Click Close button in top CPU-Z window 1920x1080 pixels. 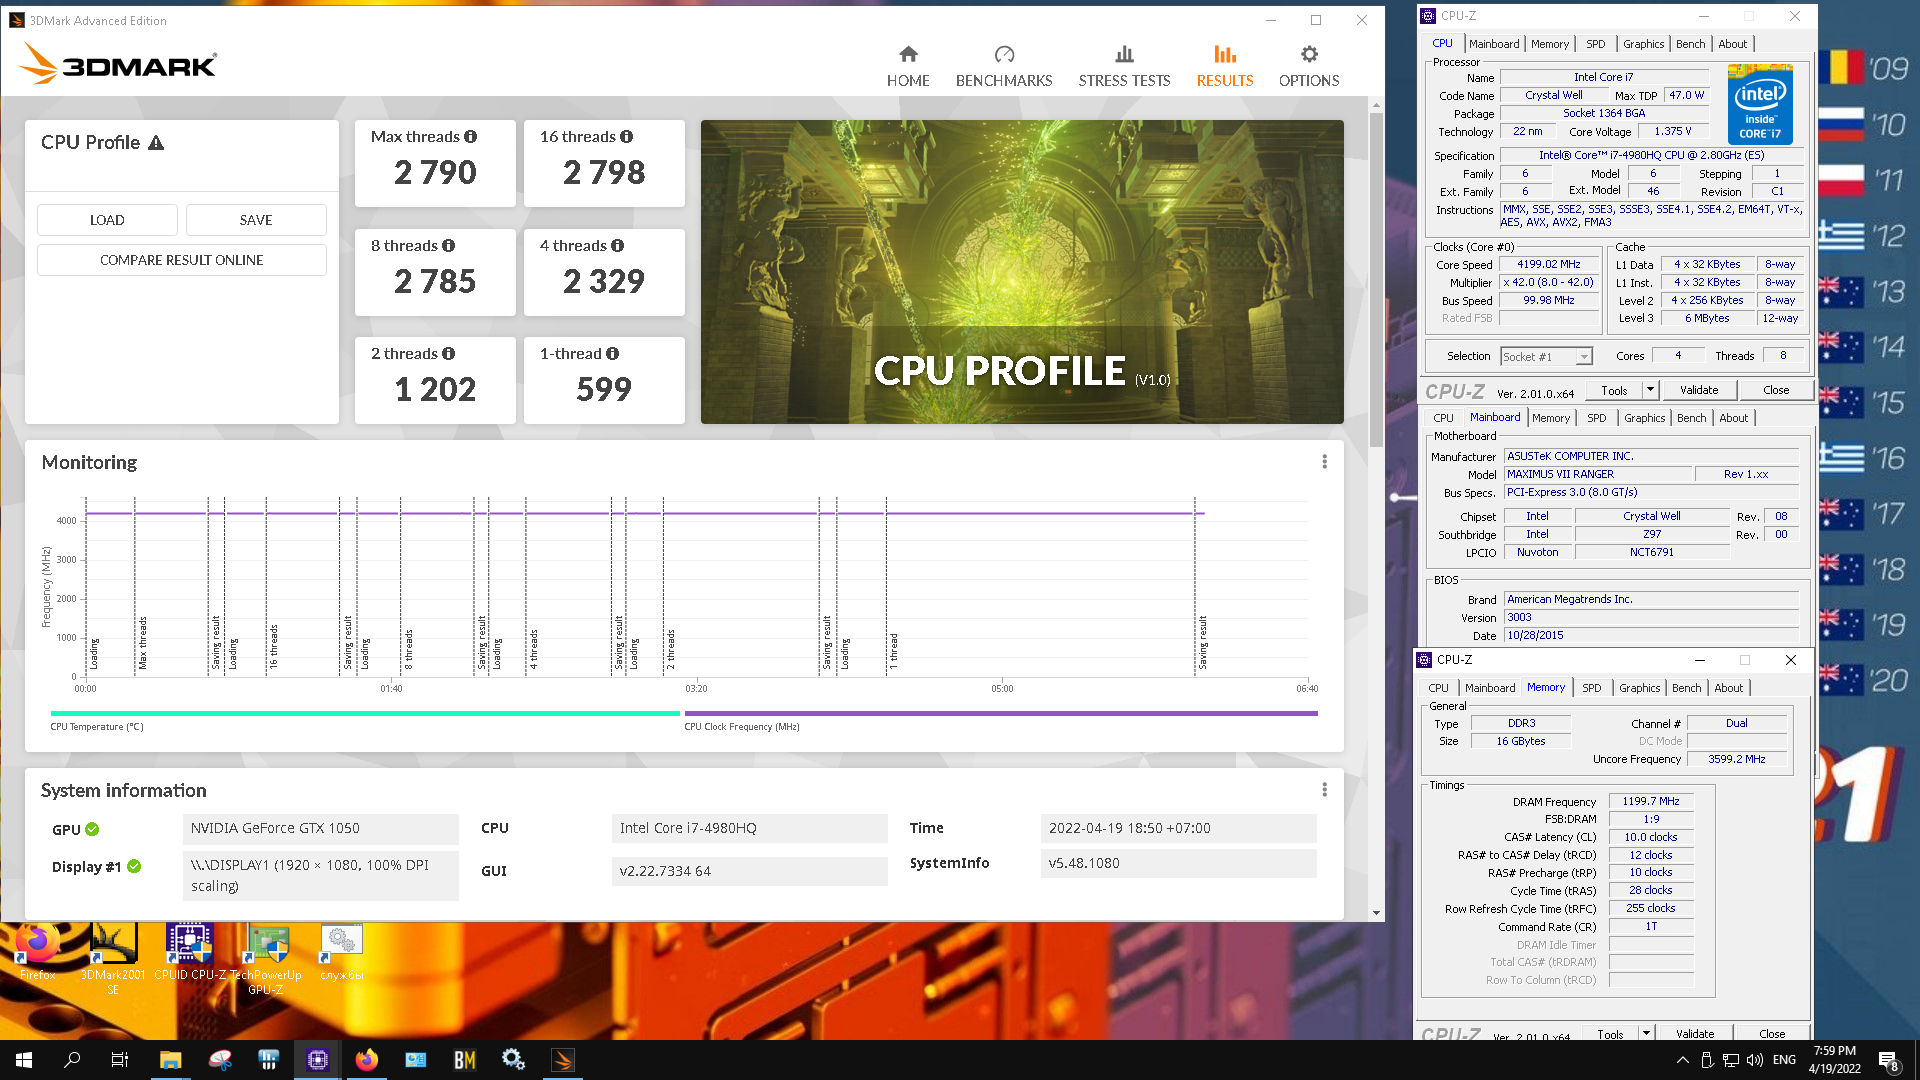tap(1776, 390)
